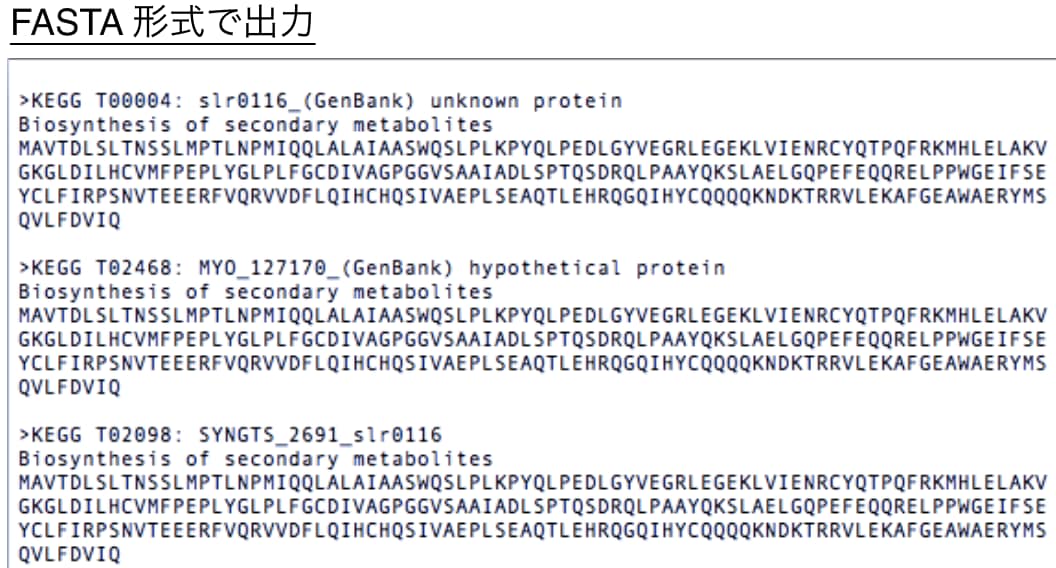Click the last 'QVLFDVIQ' sequence ending
The height and width of the screenshot is (568, 1056).
click(69, 555)
